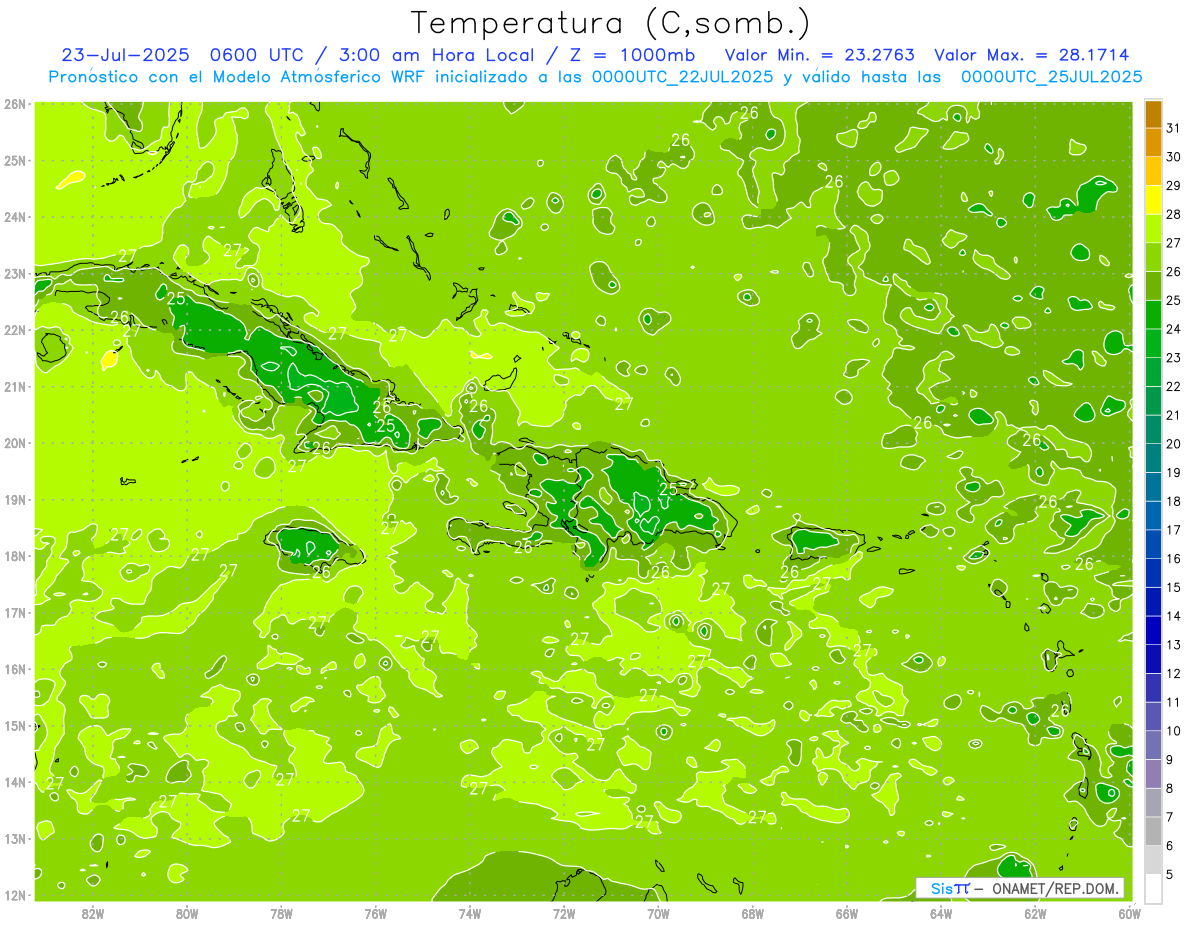1200x927 pixels.
Task: Click the white swatch below legend value 5
Action: click(x=1153, y=887)
